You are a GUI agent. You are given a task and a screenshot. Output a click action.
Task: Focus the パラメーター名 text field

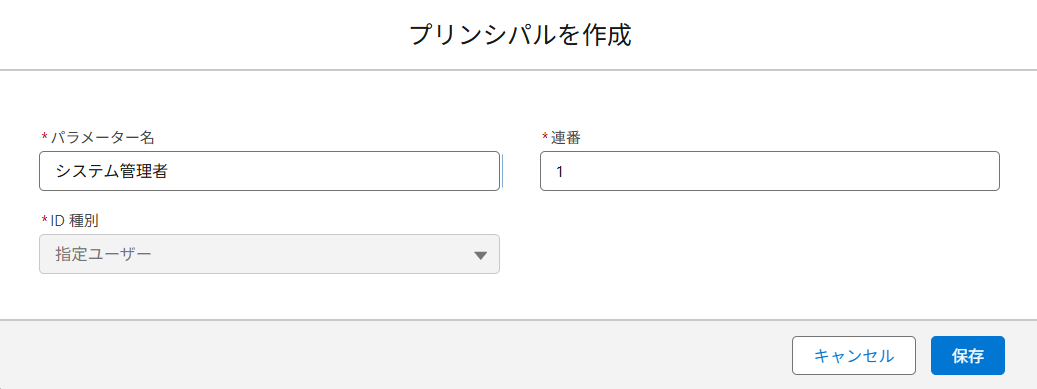pos(269,171)
